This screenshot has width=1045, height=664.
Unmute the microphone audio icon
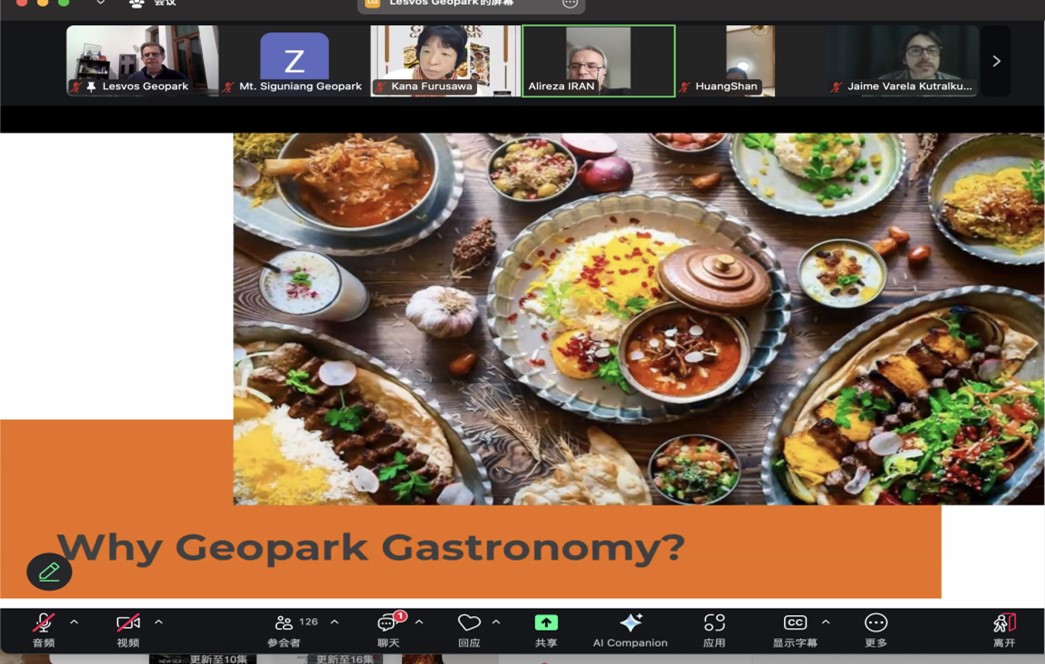[43, 623]
